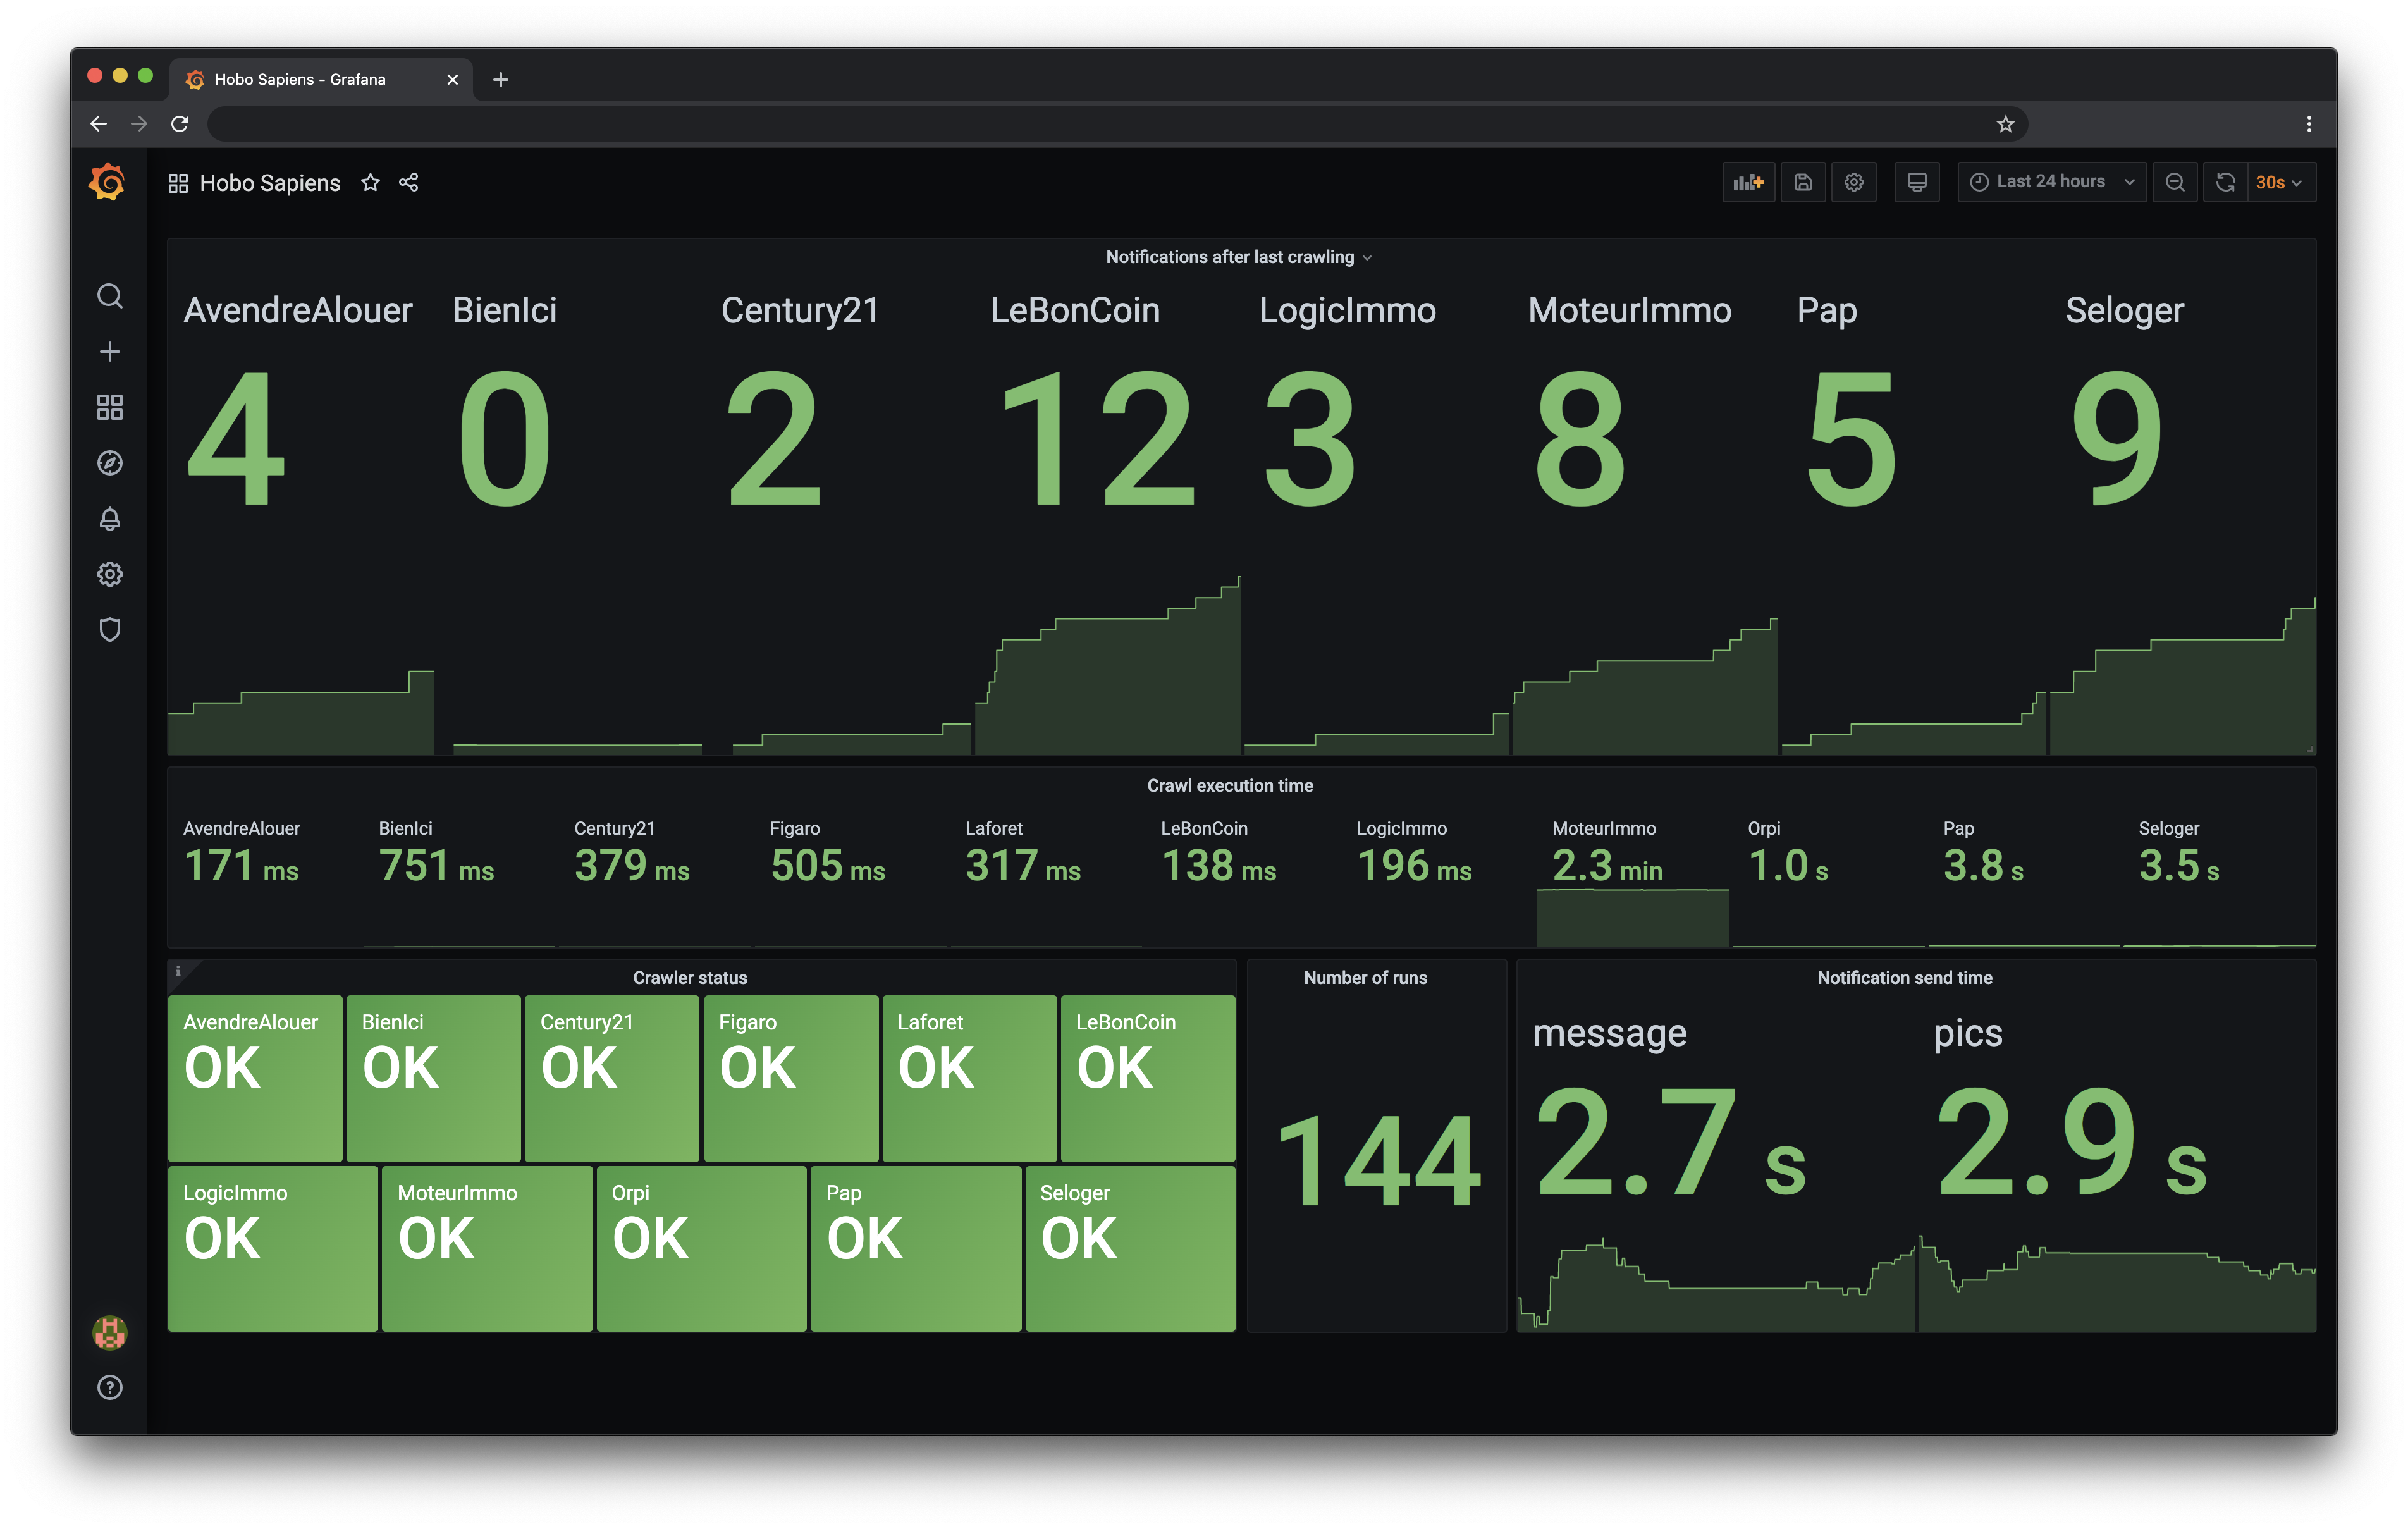Click the Add panel toolbar icon

pos(1748,182)
